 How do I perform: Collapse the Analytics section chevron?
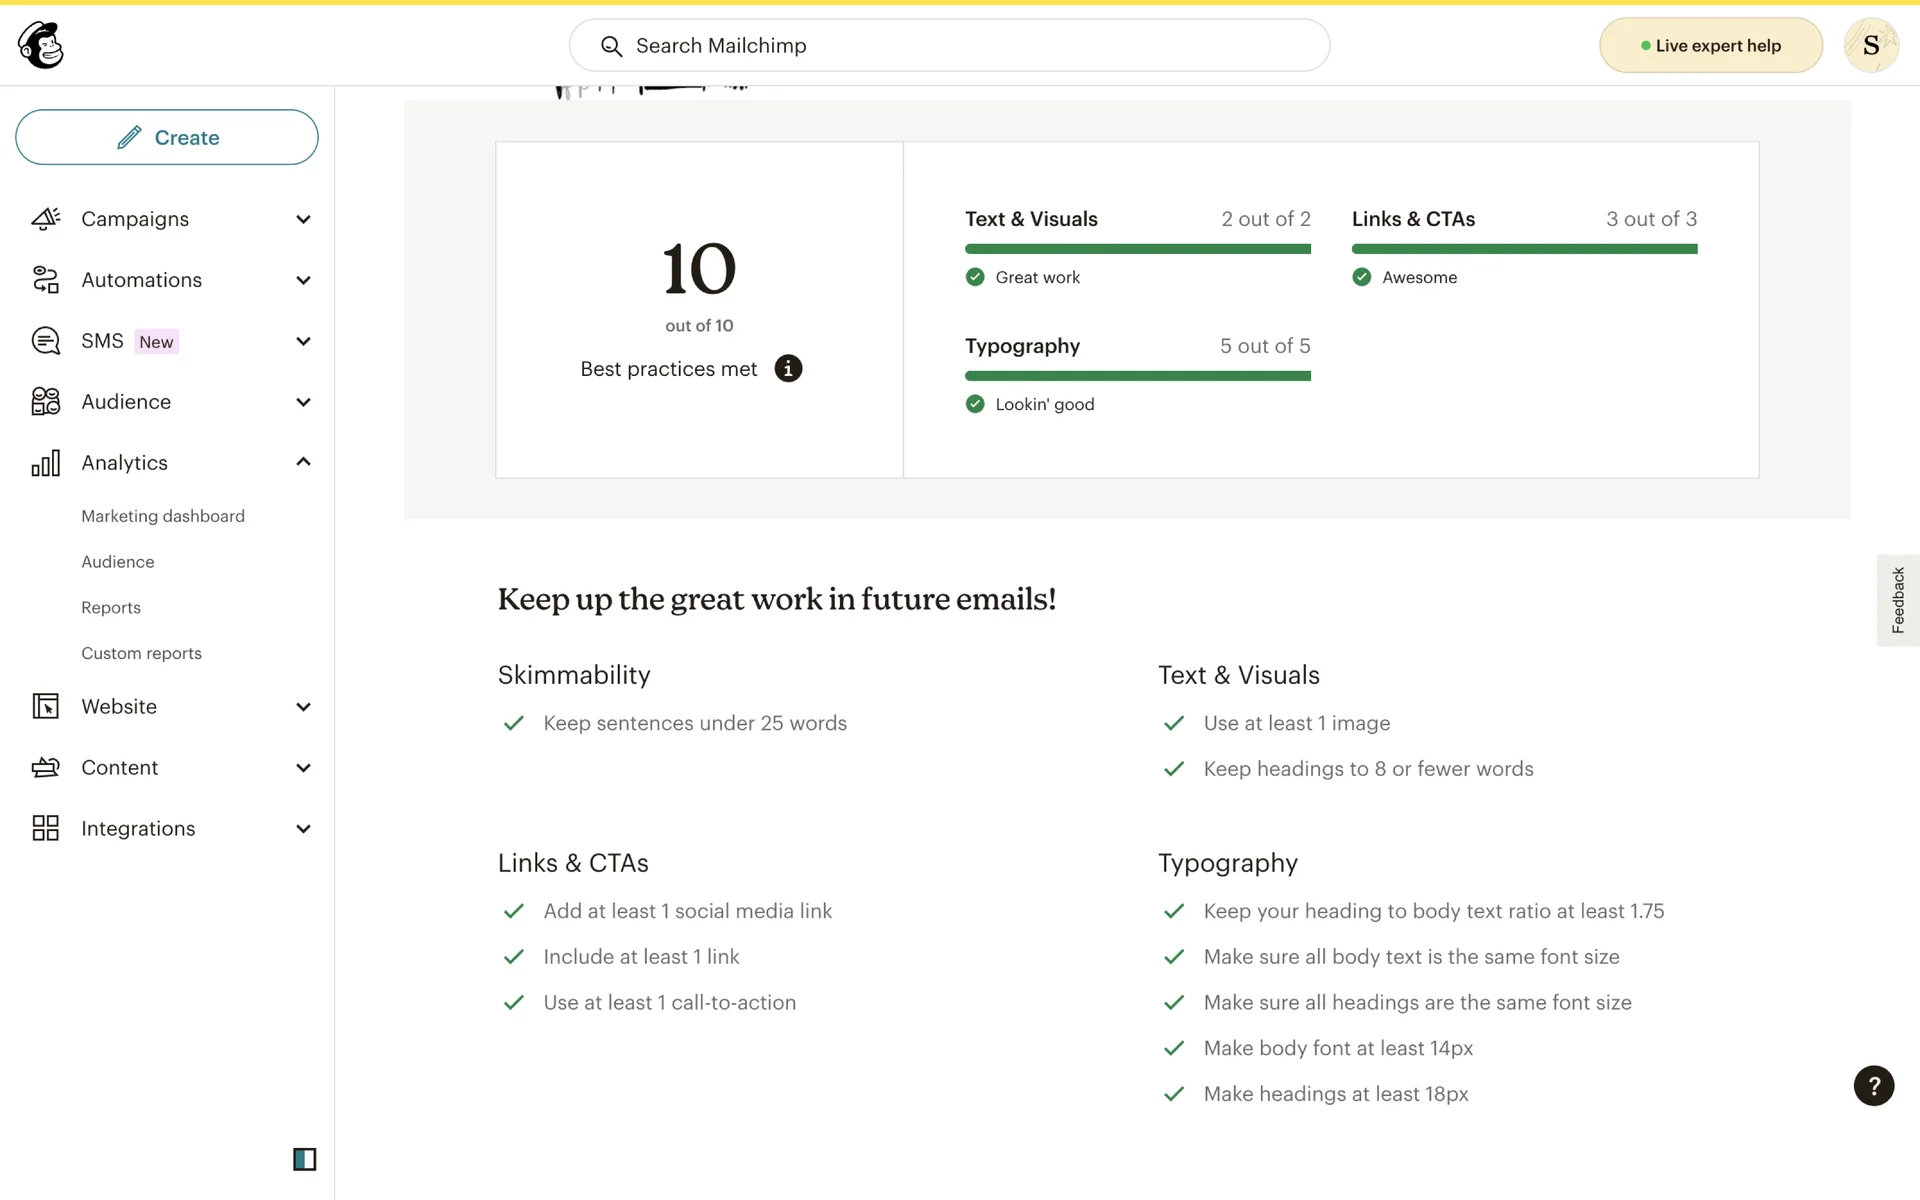point(303,462)
